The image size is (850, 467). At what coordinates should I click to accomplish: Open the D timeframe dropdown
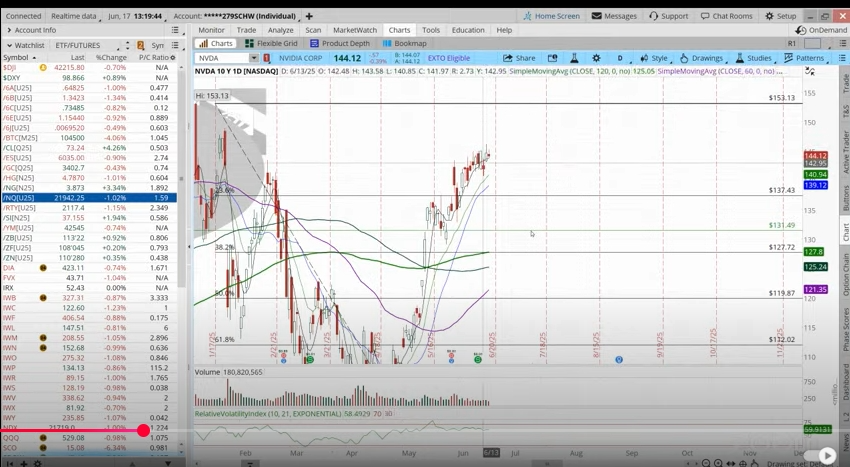coord(620,58)
